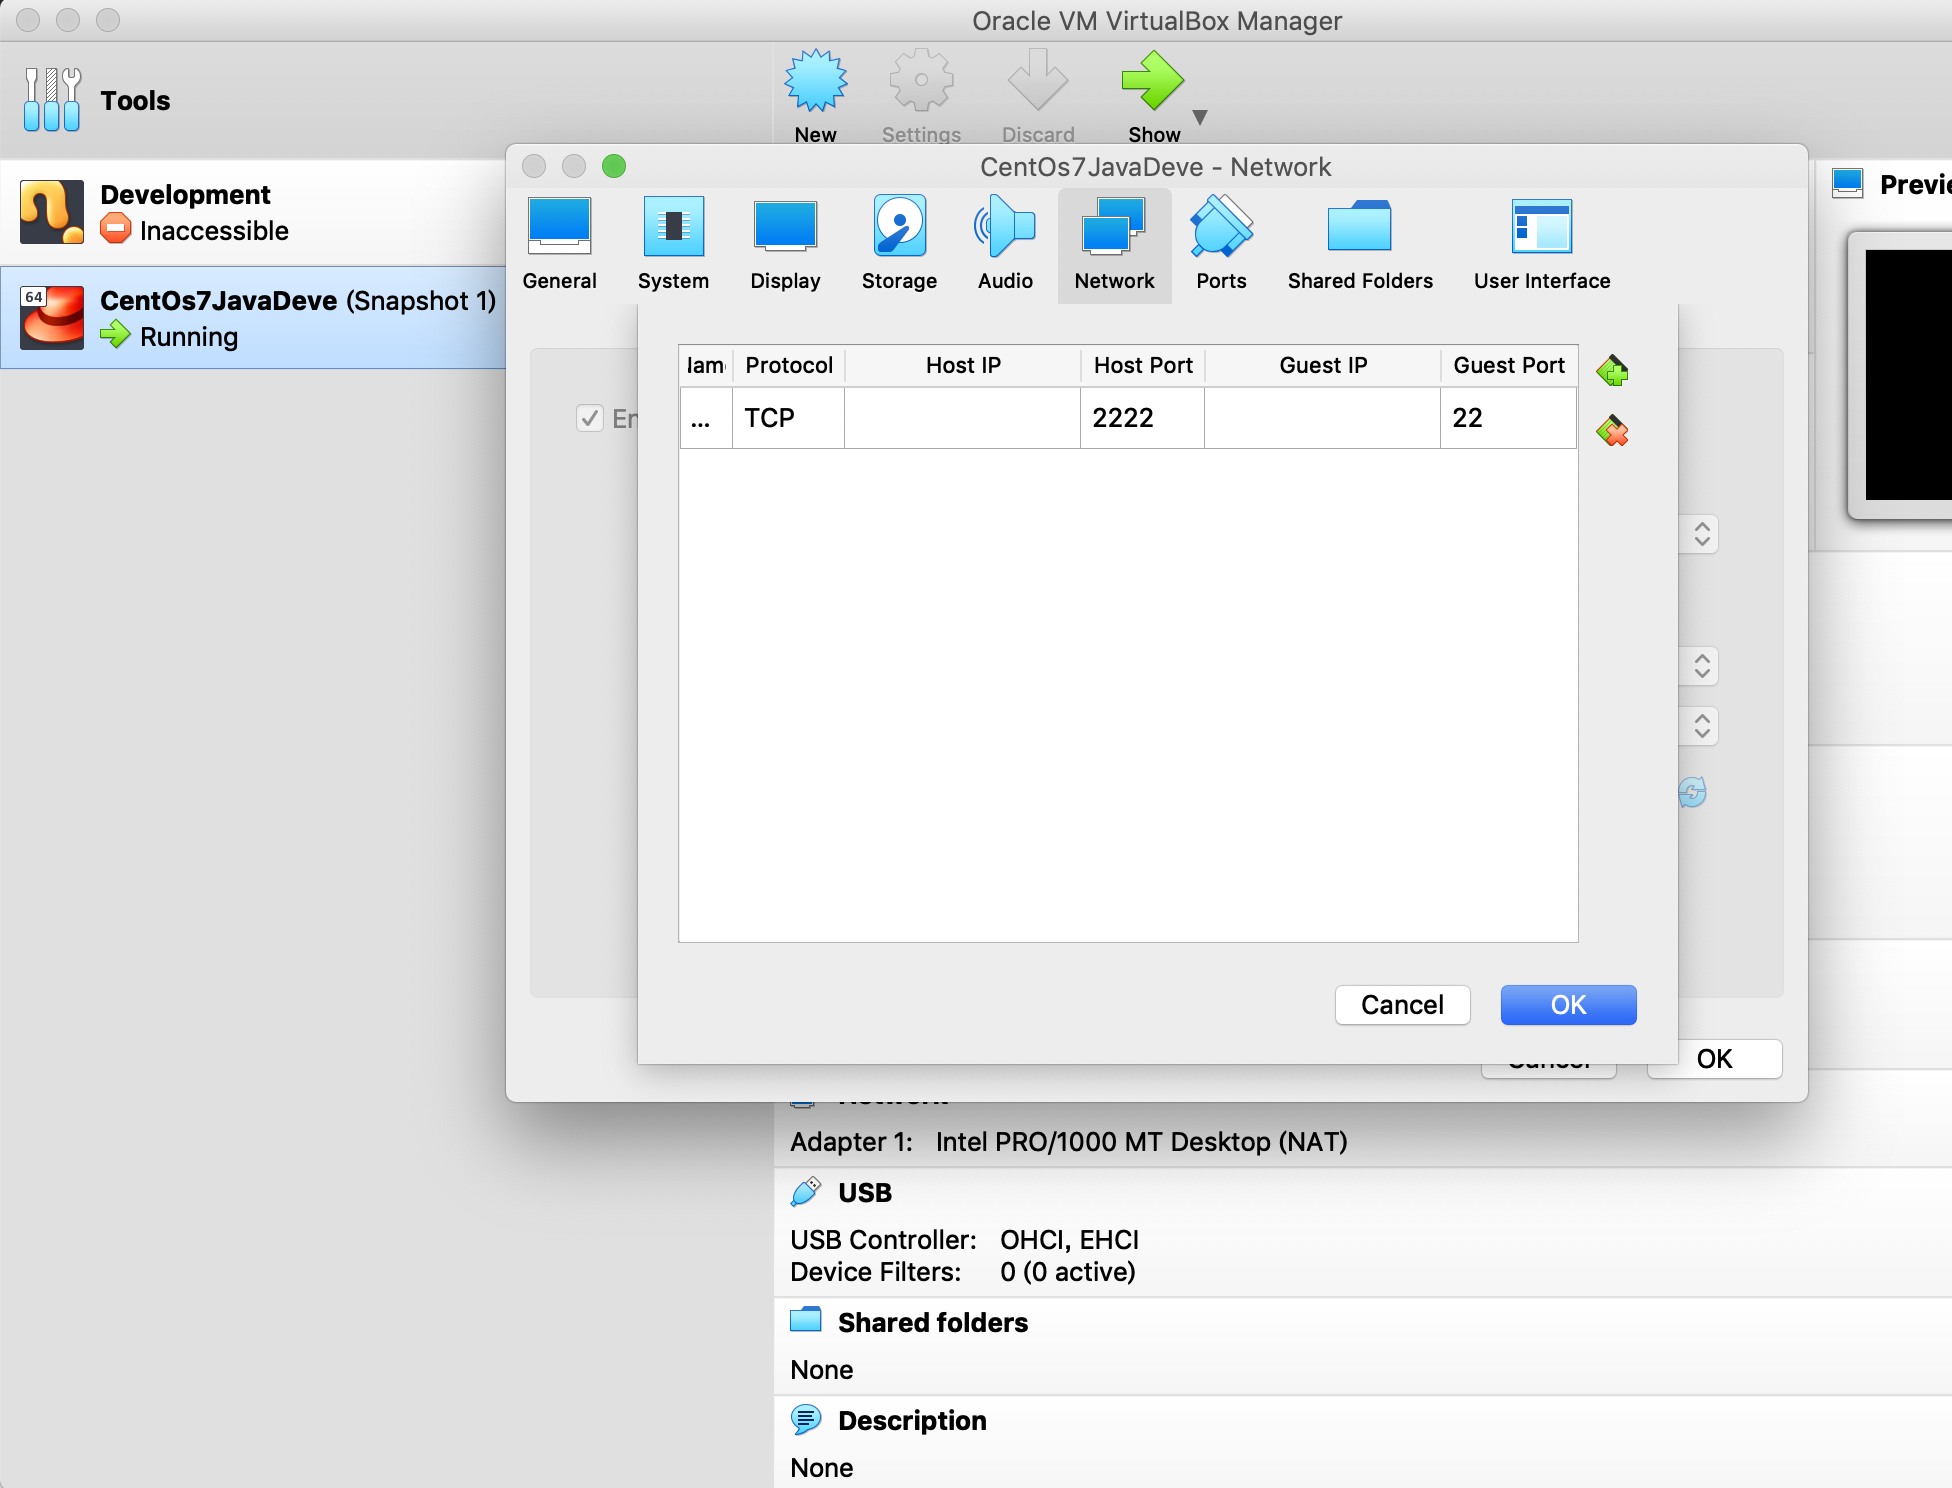Switch to the Ports settings tab

click(x=1221, y=245)
